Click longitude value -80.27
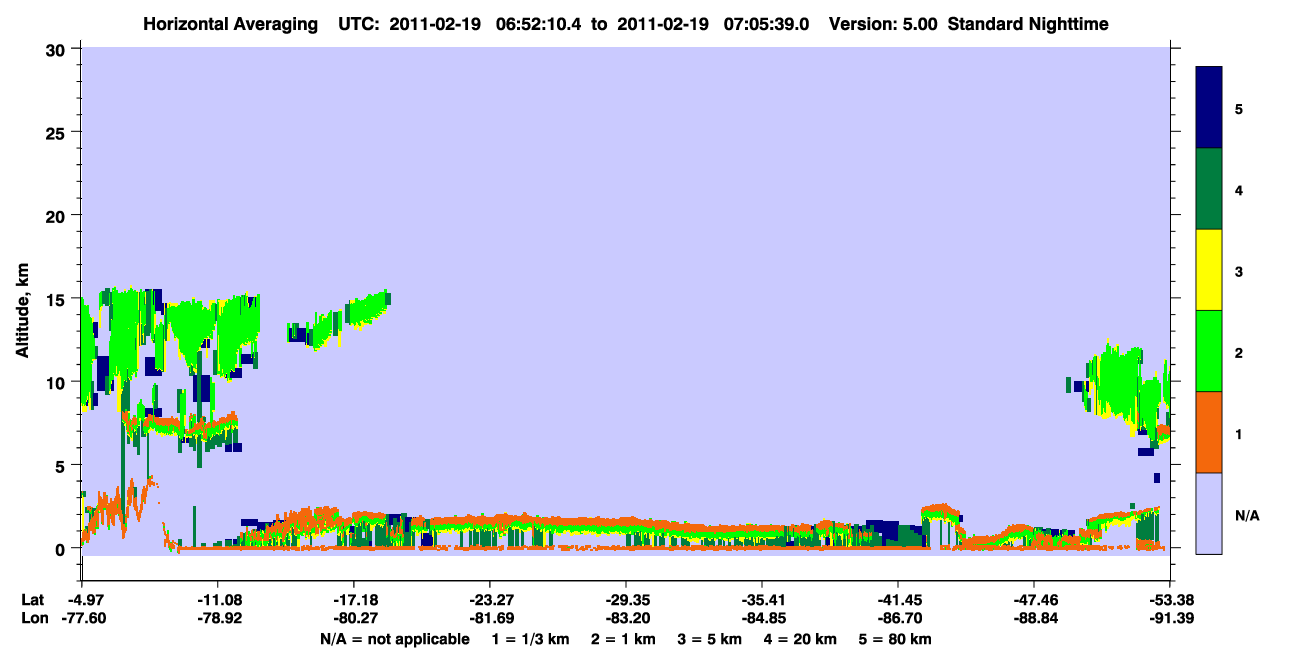 tap(353, 618)
